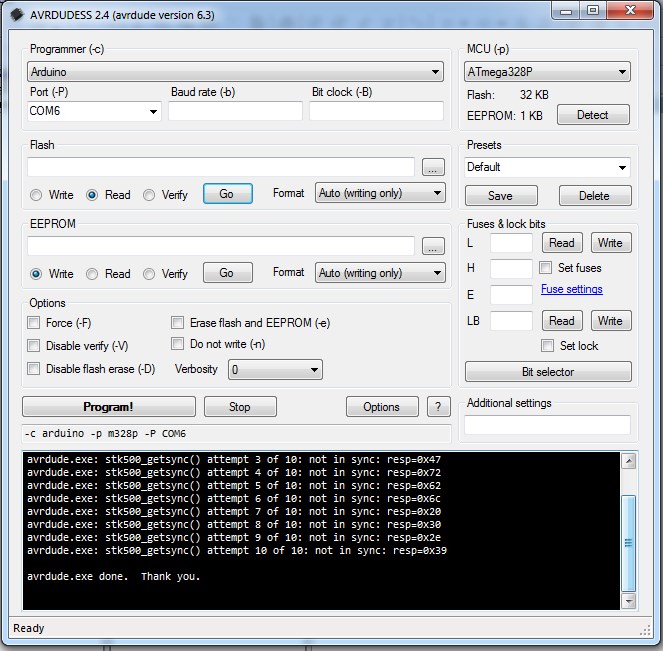Viewport: 663px width, 651px height.
Task: Read lock bits with LB Read button
Action: [x=562, y=321]
